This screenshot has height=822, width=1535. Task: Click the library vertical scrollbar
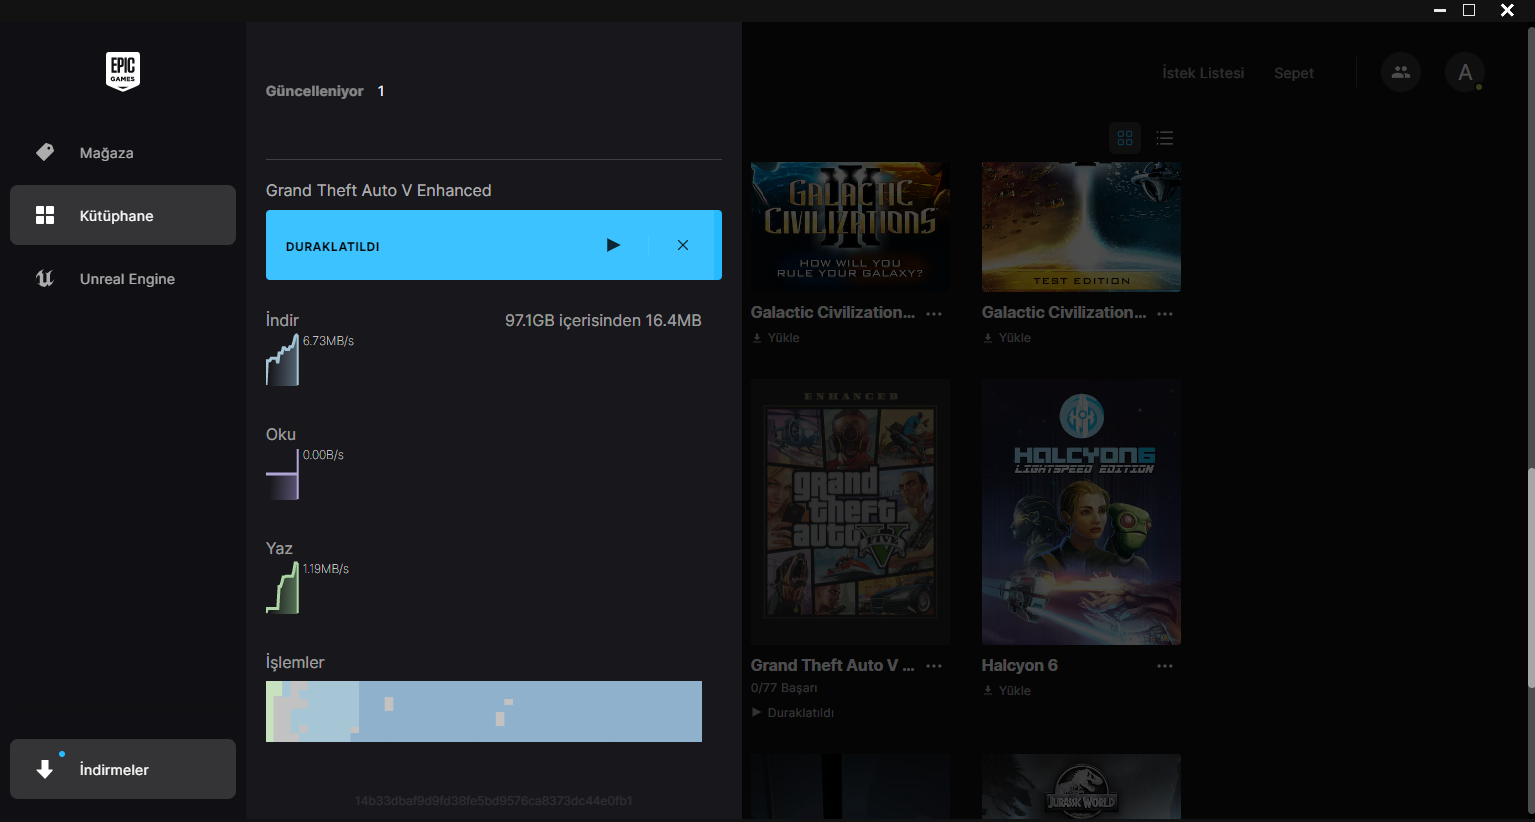click(x=1530, y=578)
